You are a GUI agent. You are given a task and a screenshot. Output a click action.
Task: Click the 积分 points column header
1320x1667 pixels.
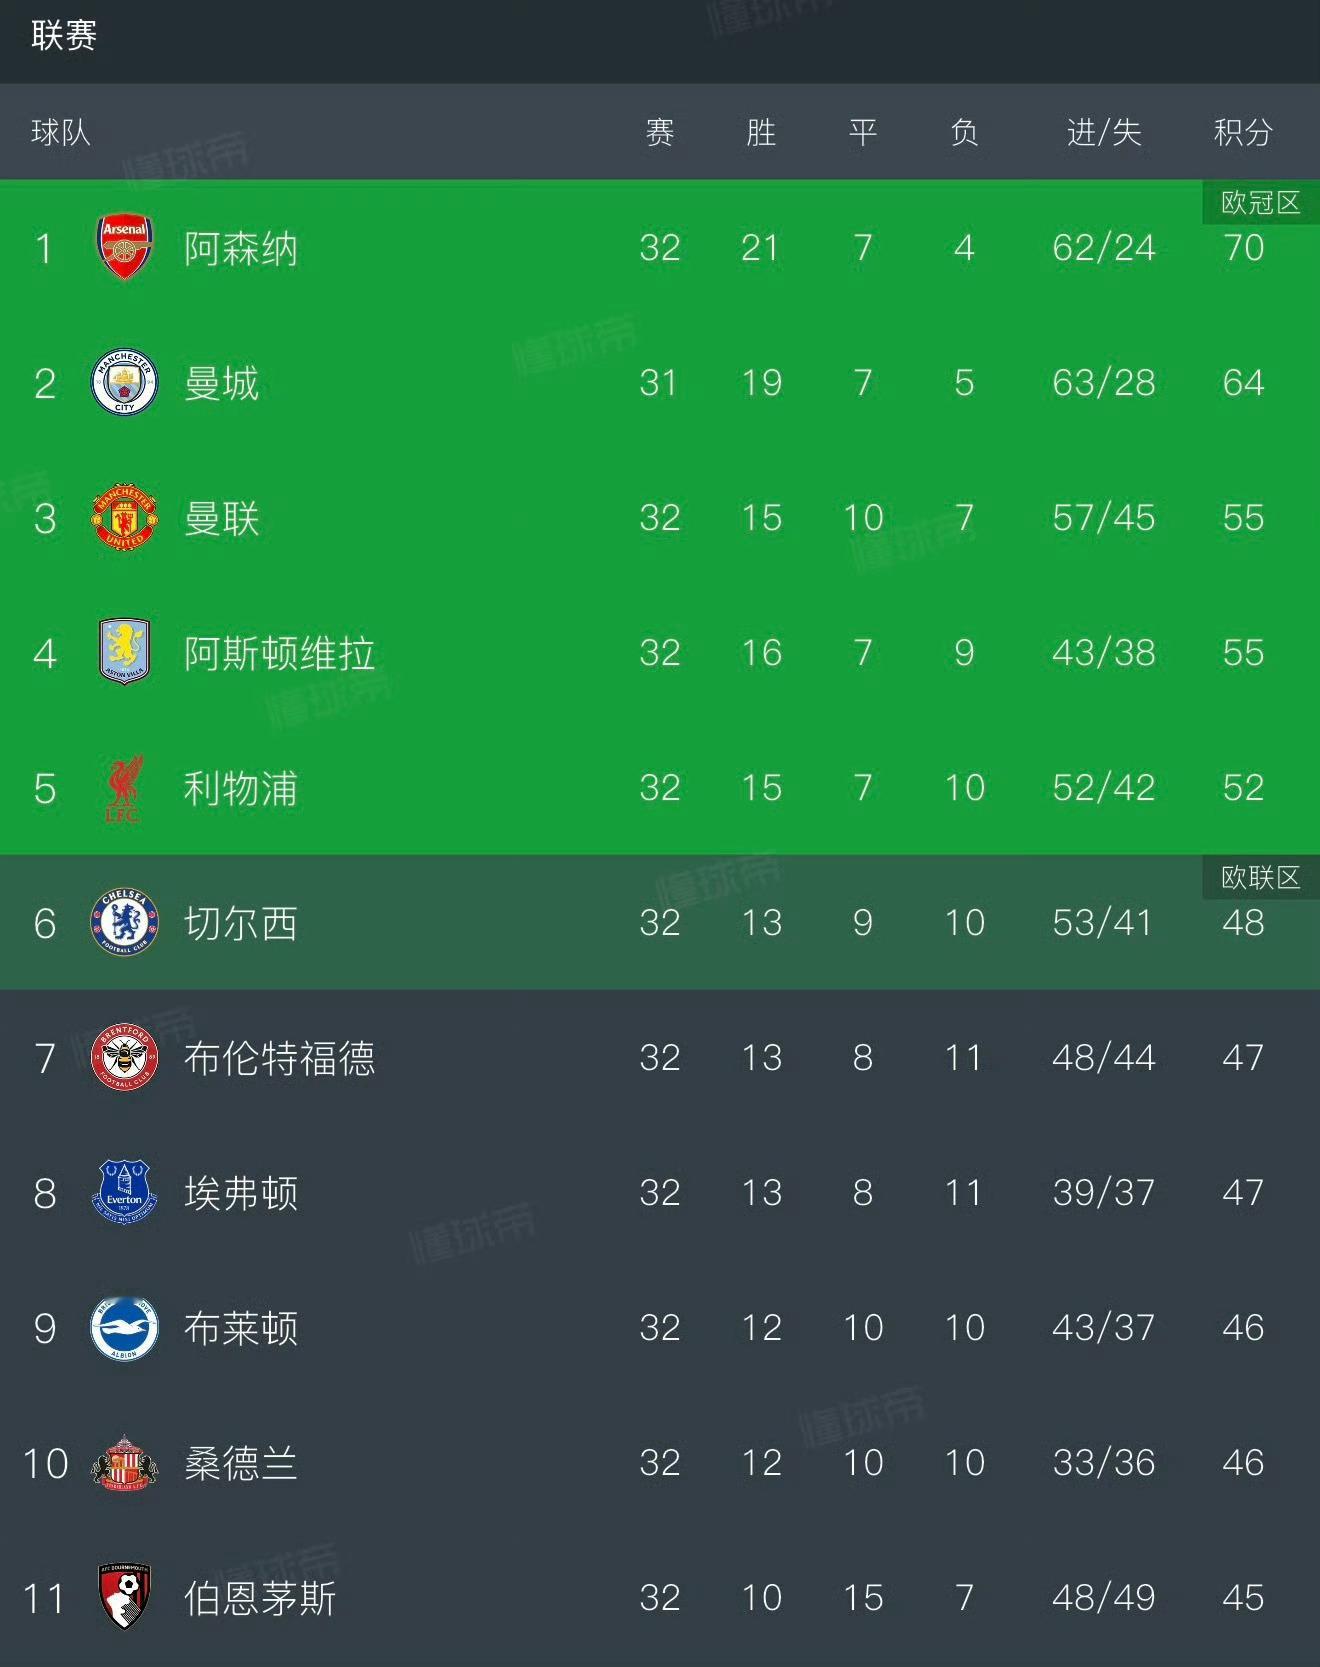coord(1243,132)
